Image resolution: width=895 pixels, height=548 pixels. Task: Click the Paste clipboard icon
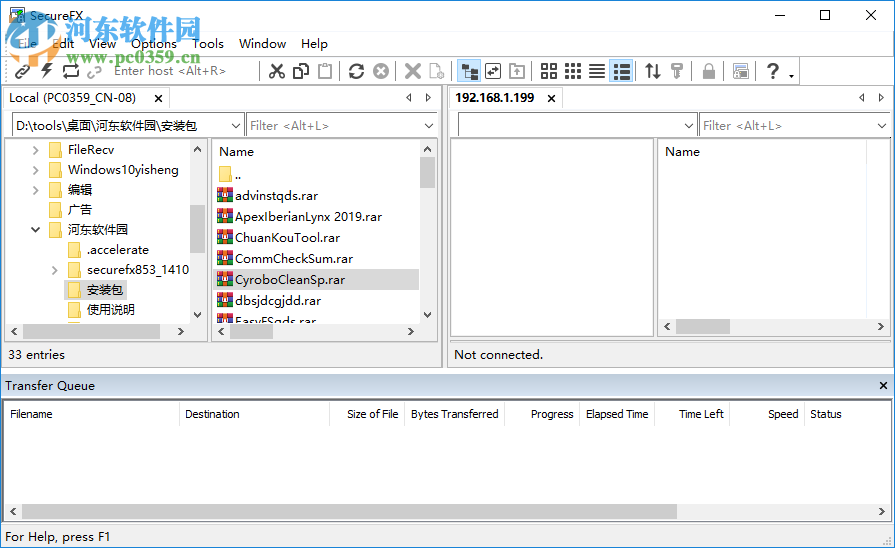325,71
